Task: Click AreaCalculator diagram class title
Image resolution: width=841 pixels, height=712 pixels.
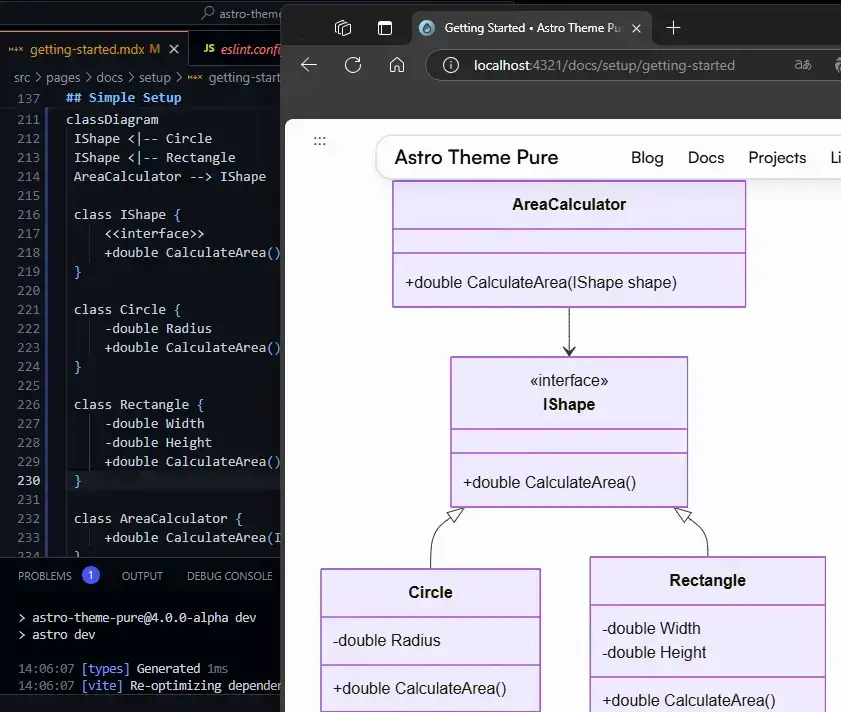Action: tap(569, 204)
